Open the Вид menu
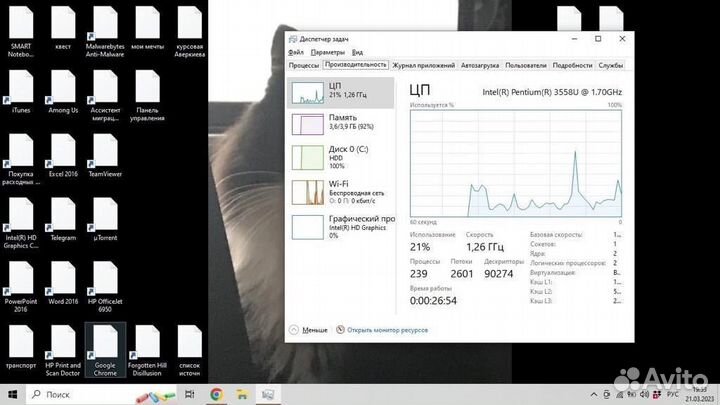The width and height of the screenshot is (720, 405). point(357,52)
